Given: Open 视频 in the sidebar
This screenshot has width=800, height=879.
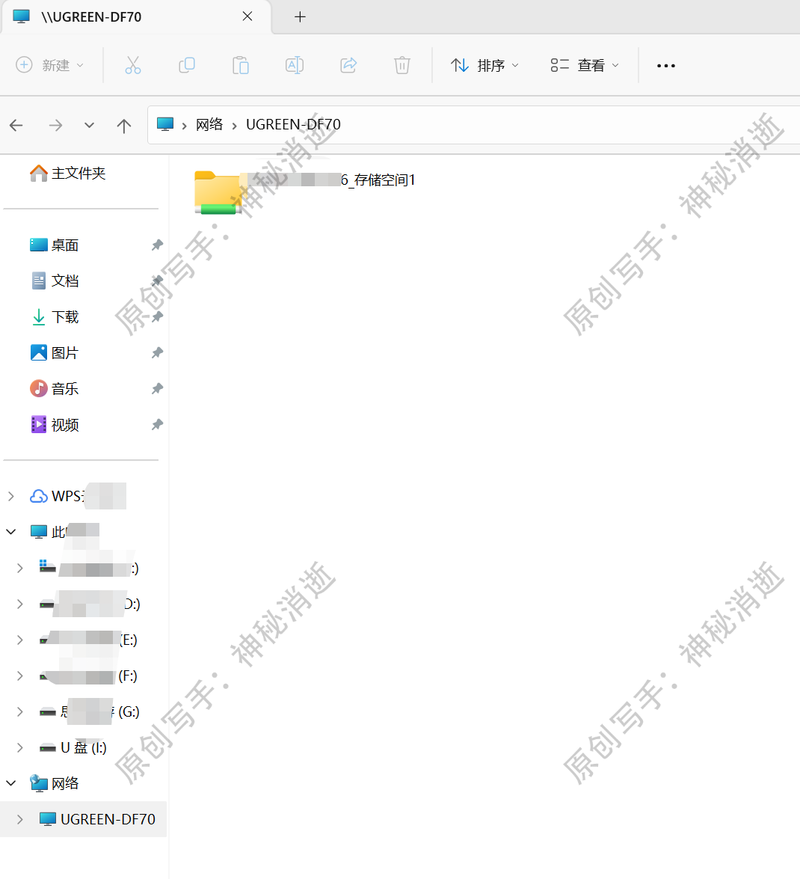Looking at the screenshot, I should pos(54,424).
